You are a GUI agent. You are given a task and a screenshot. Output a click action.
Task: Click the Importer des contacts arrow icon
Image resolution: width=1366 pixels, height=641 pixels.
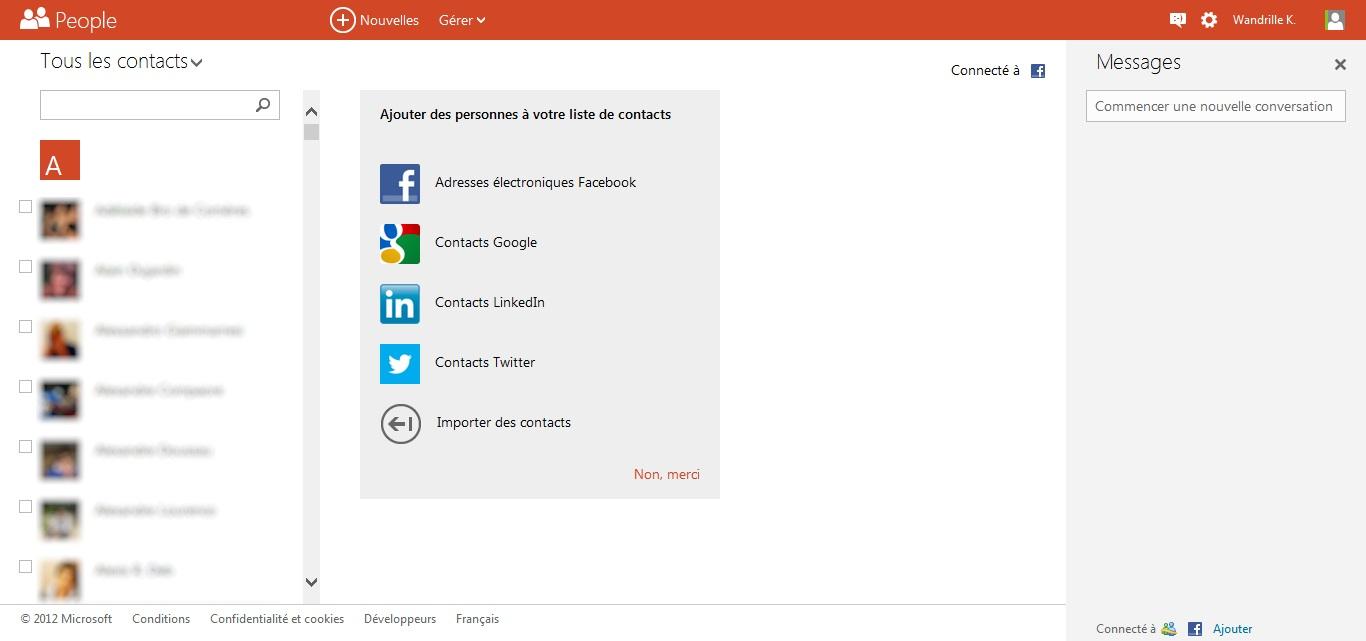click(401, 424)
